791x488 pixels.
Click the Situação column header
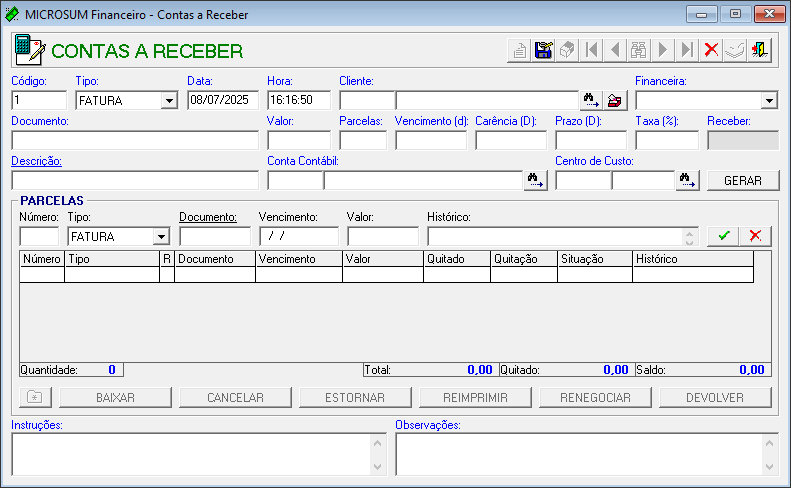click(x=595, y=259)
